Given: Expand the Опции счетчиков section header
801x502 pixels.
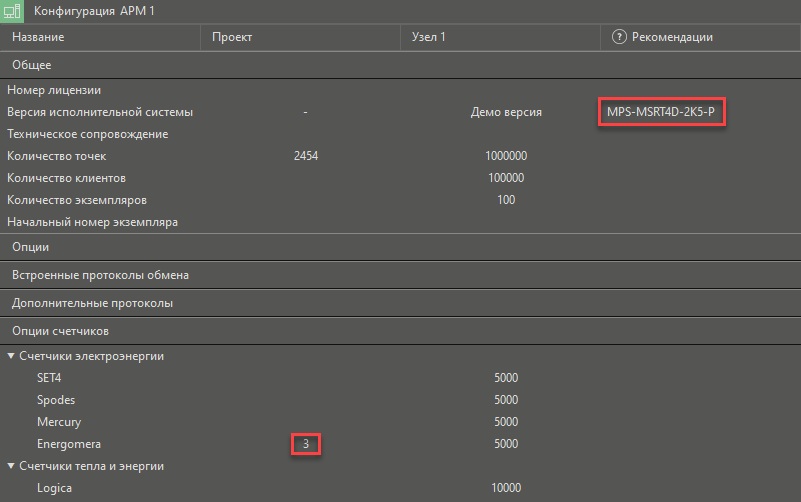Looking at the screenshot, I should point(60,331).
